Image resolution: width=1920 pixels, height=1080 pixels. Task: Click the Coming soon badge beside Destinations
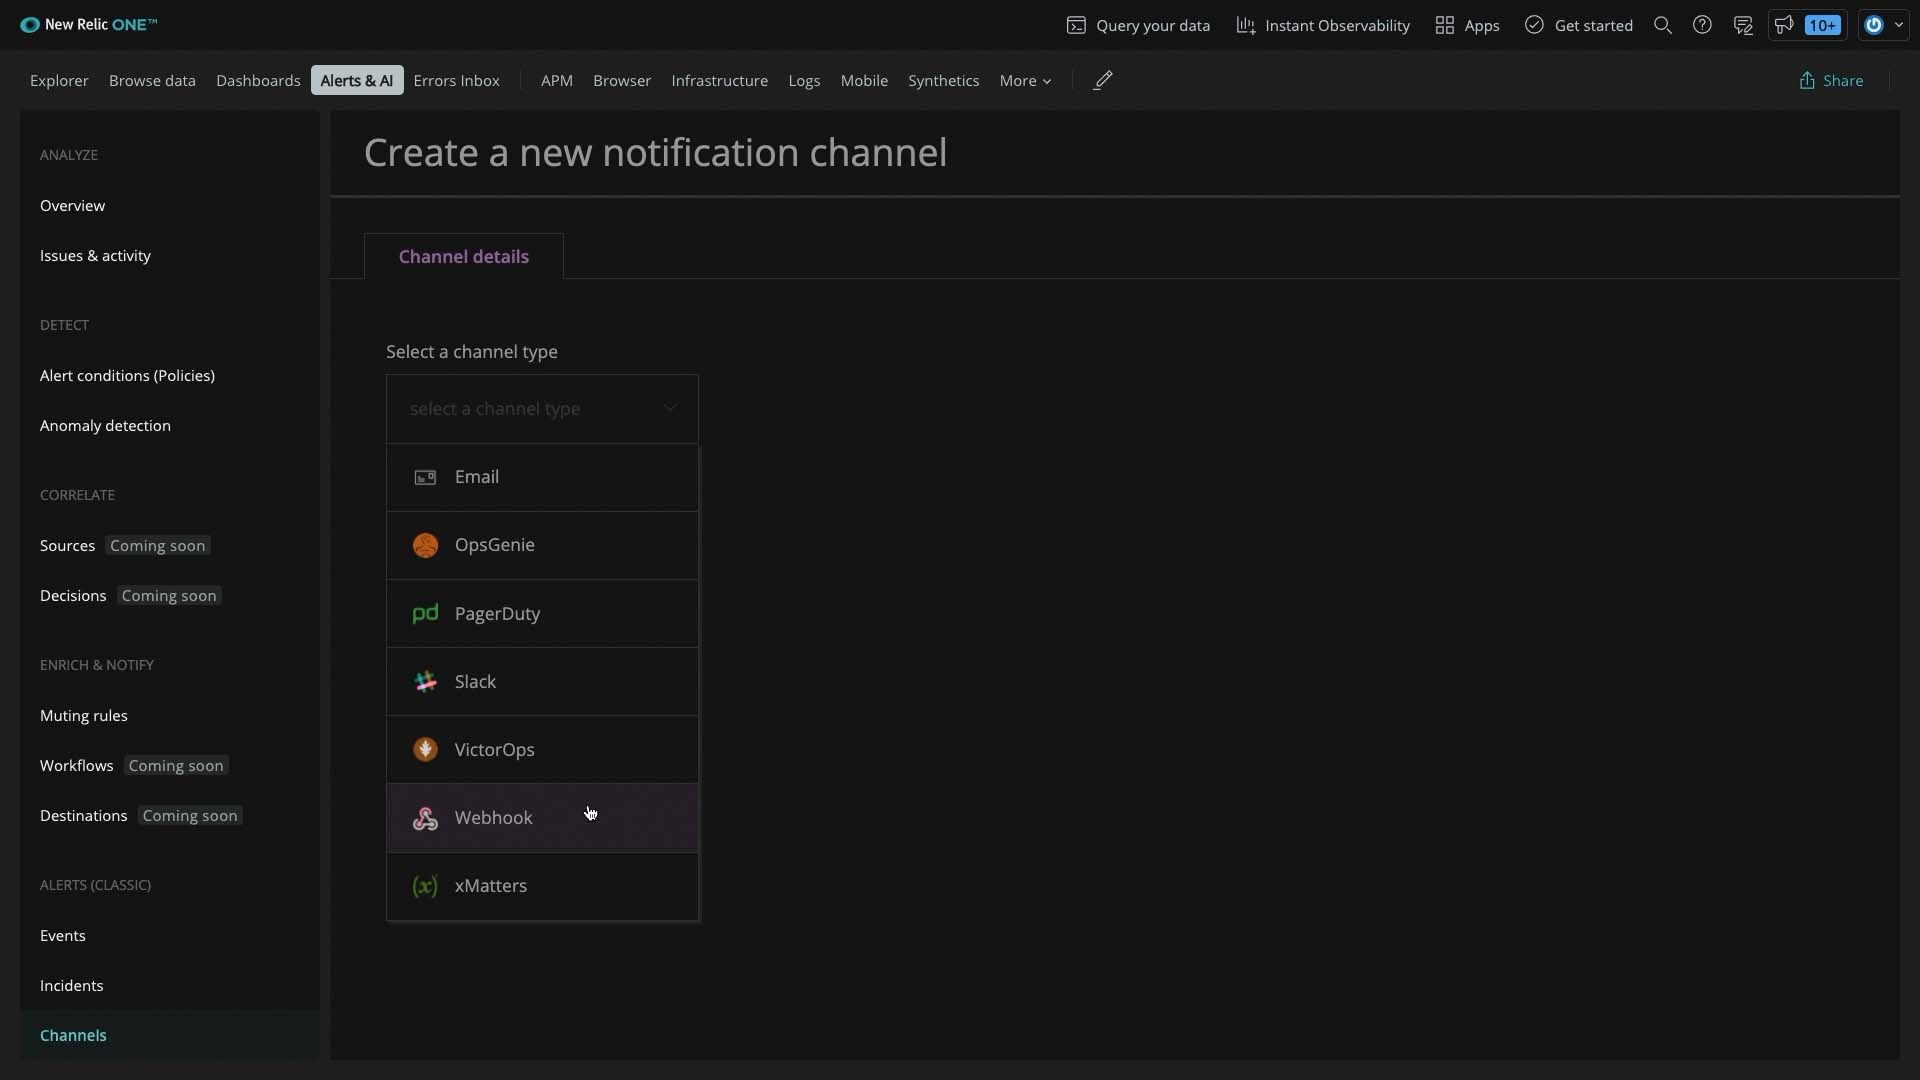point(190,815)
